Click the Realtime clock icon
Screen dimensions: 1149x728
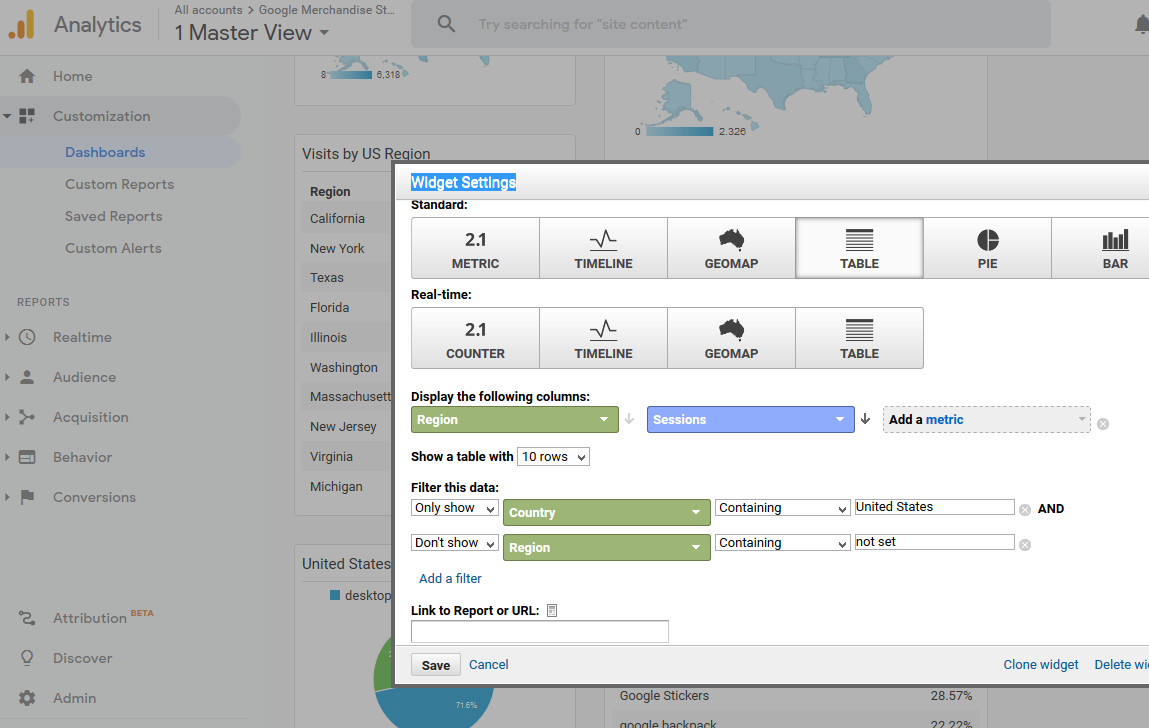coord(27,337)
